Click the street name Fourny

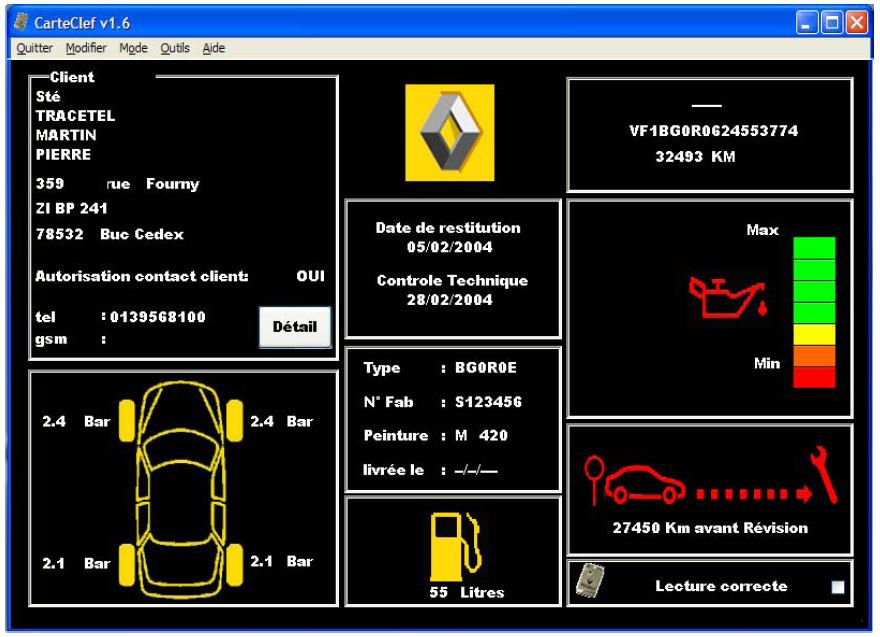[x=172, y=184]
